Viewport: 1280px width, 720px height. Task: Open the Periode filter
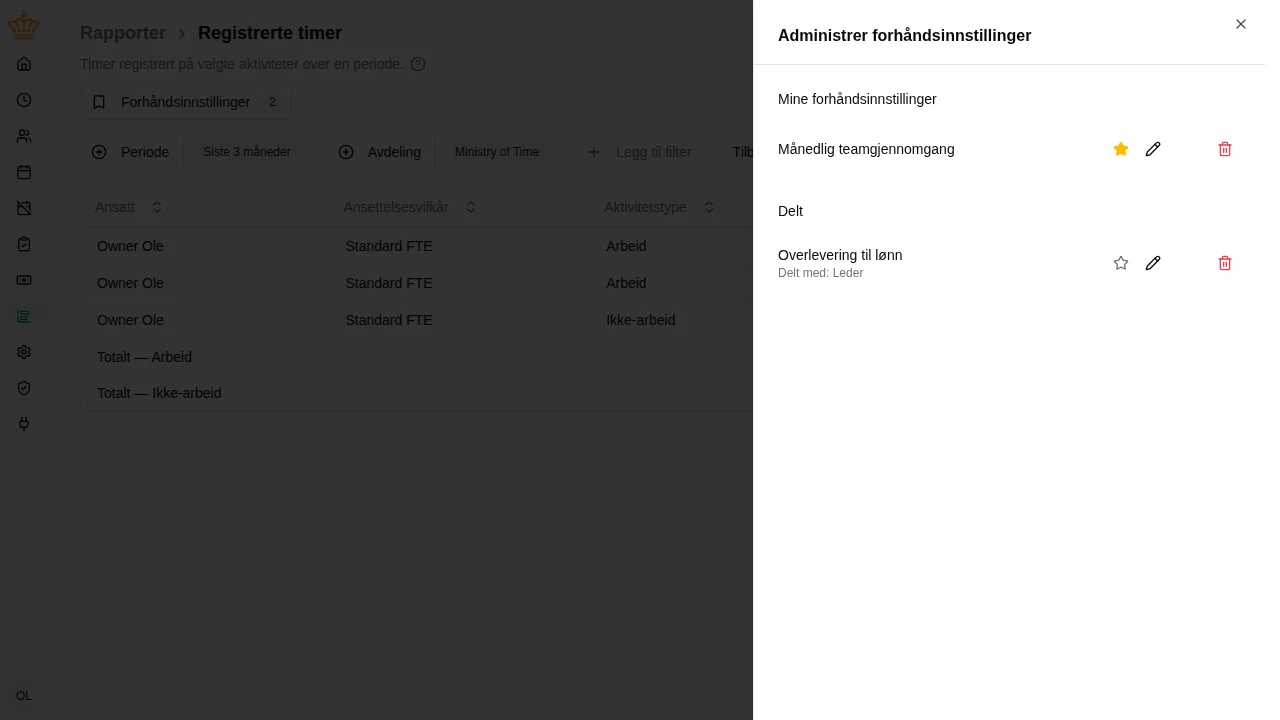(131, 152)
